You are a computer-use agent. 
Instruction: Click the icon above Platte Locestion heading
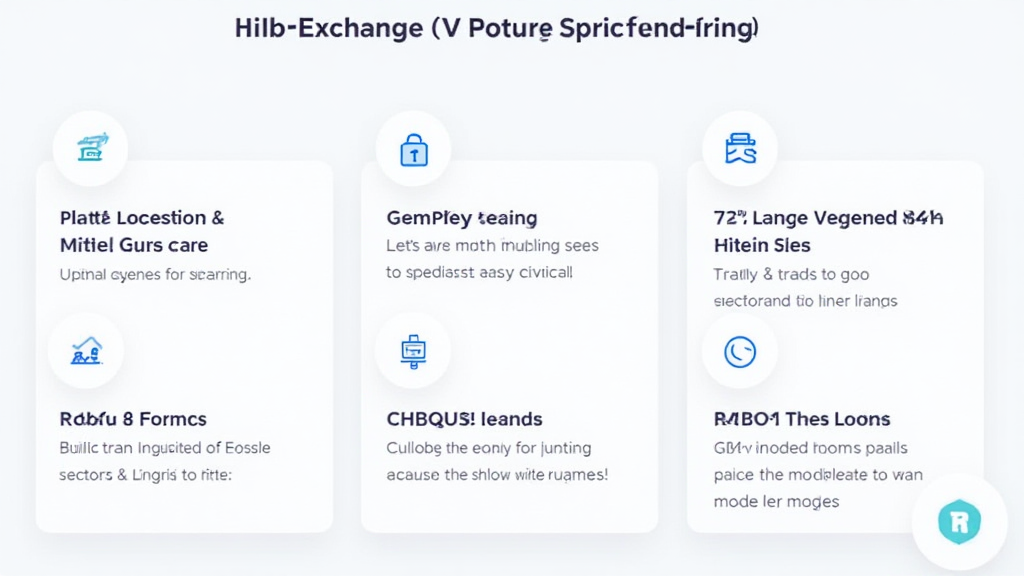(90, 149)
